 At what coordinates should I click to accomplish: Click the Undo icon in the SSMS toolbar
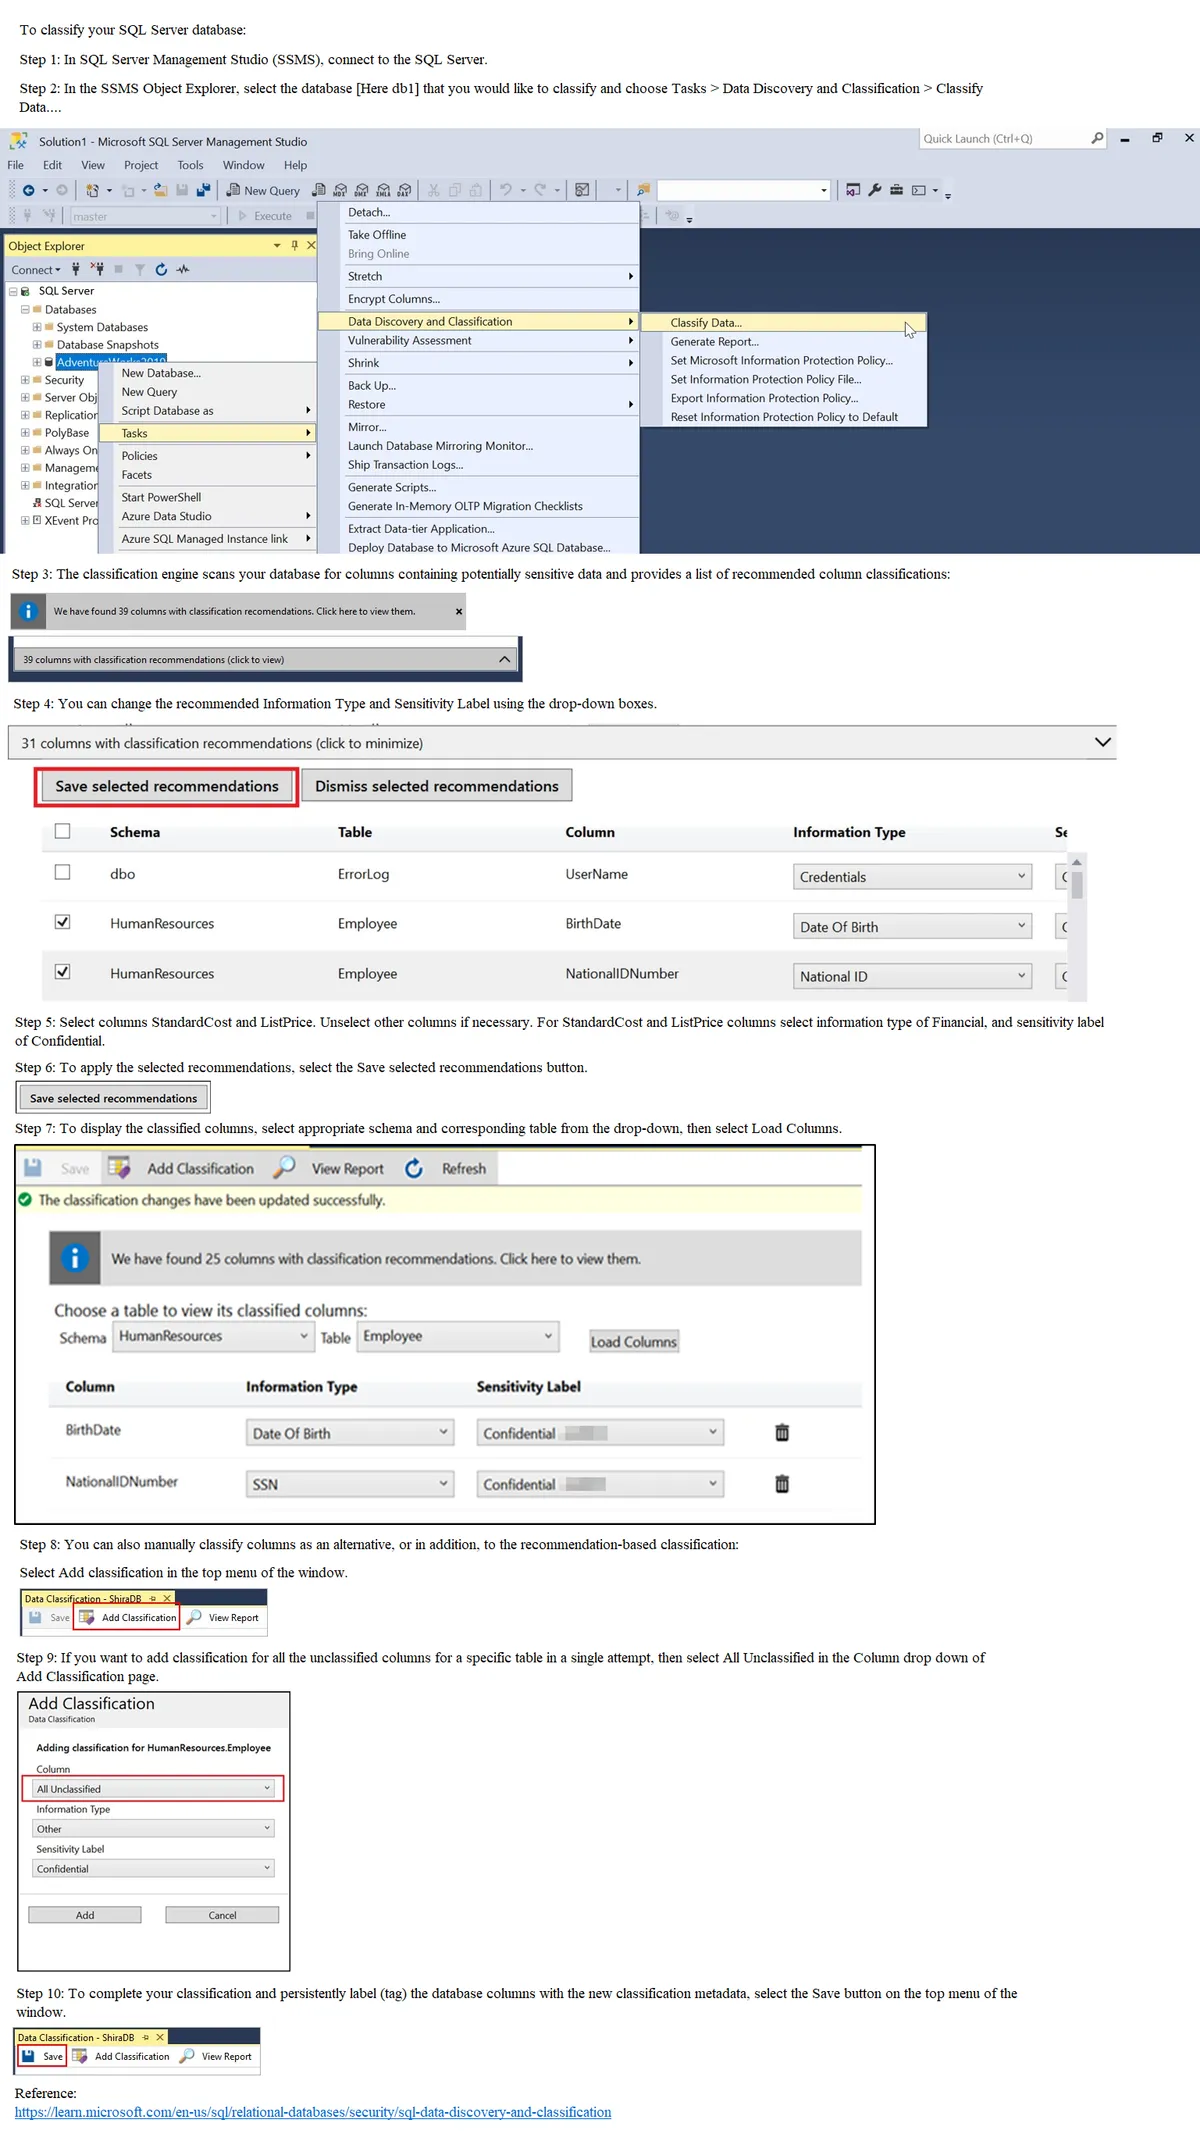(x=506, y=190)
